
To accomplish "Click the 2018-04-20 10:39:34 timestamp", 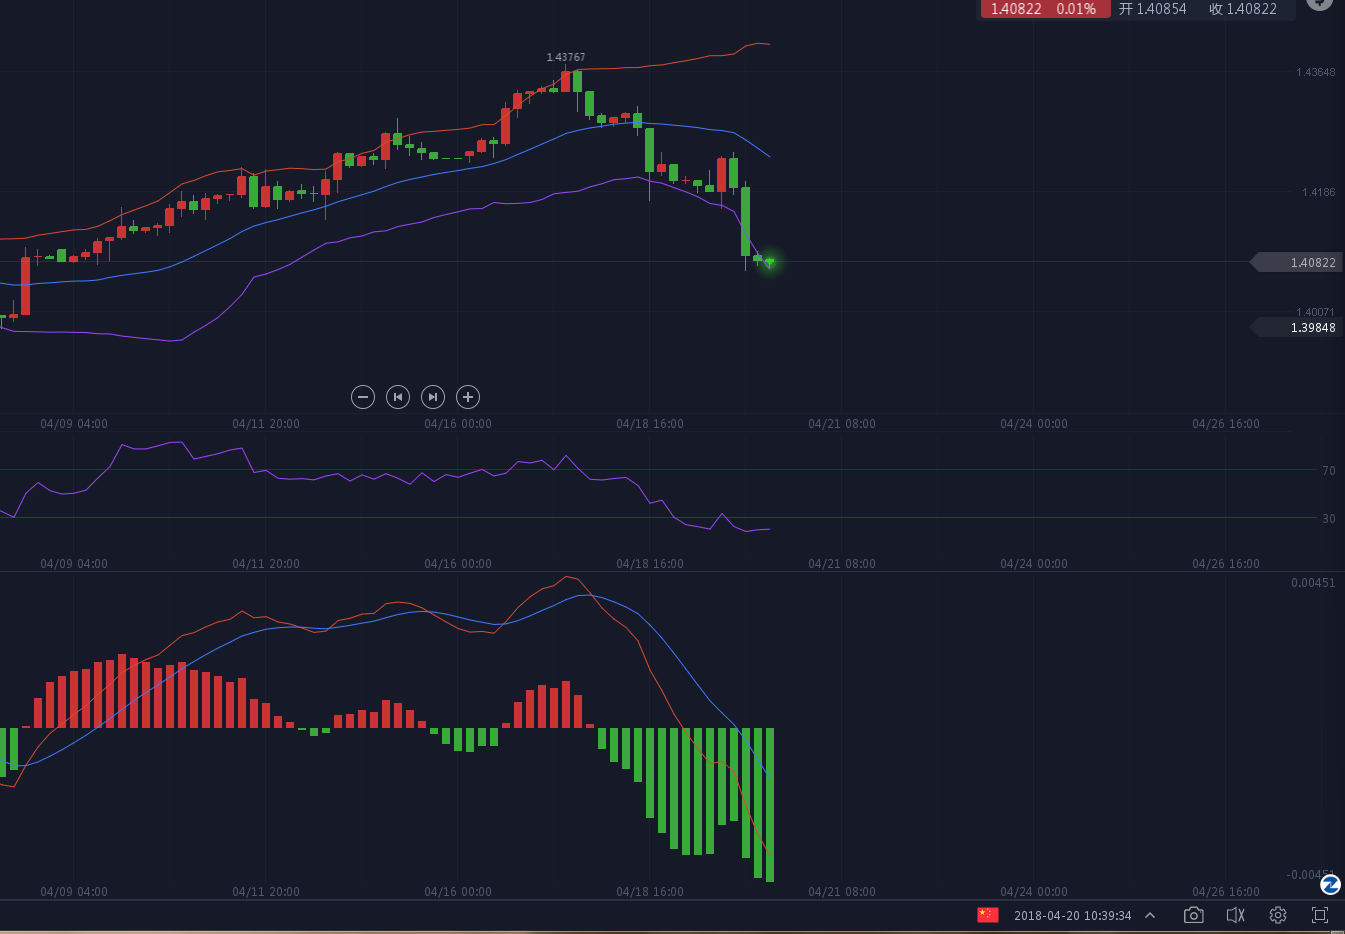I will (x=1072, y=915).
